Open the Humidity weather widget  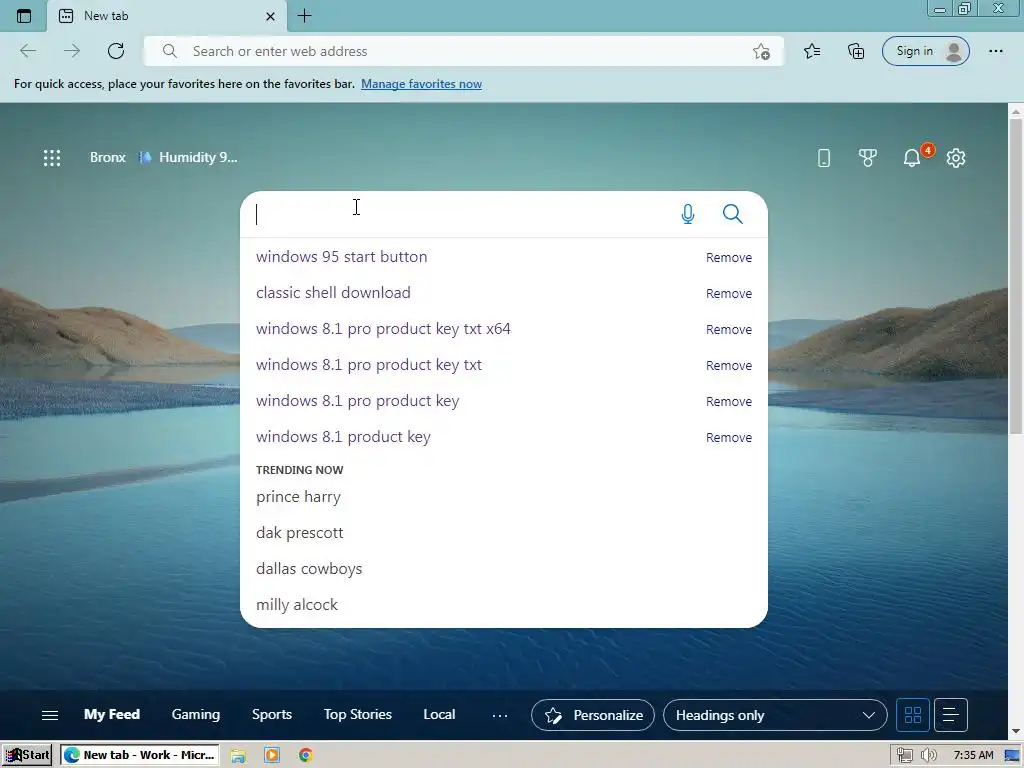pos(188,157)
